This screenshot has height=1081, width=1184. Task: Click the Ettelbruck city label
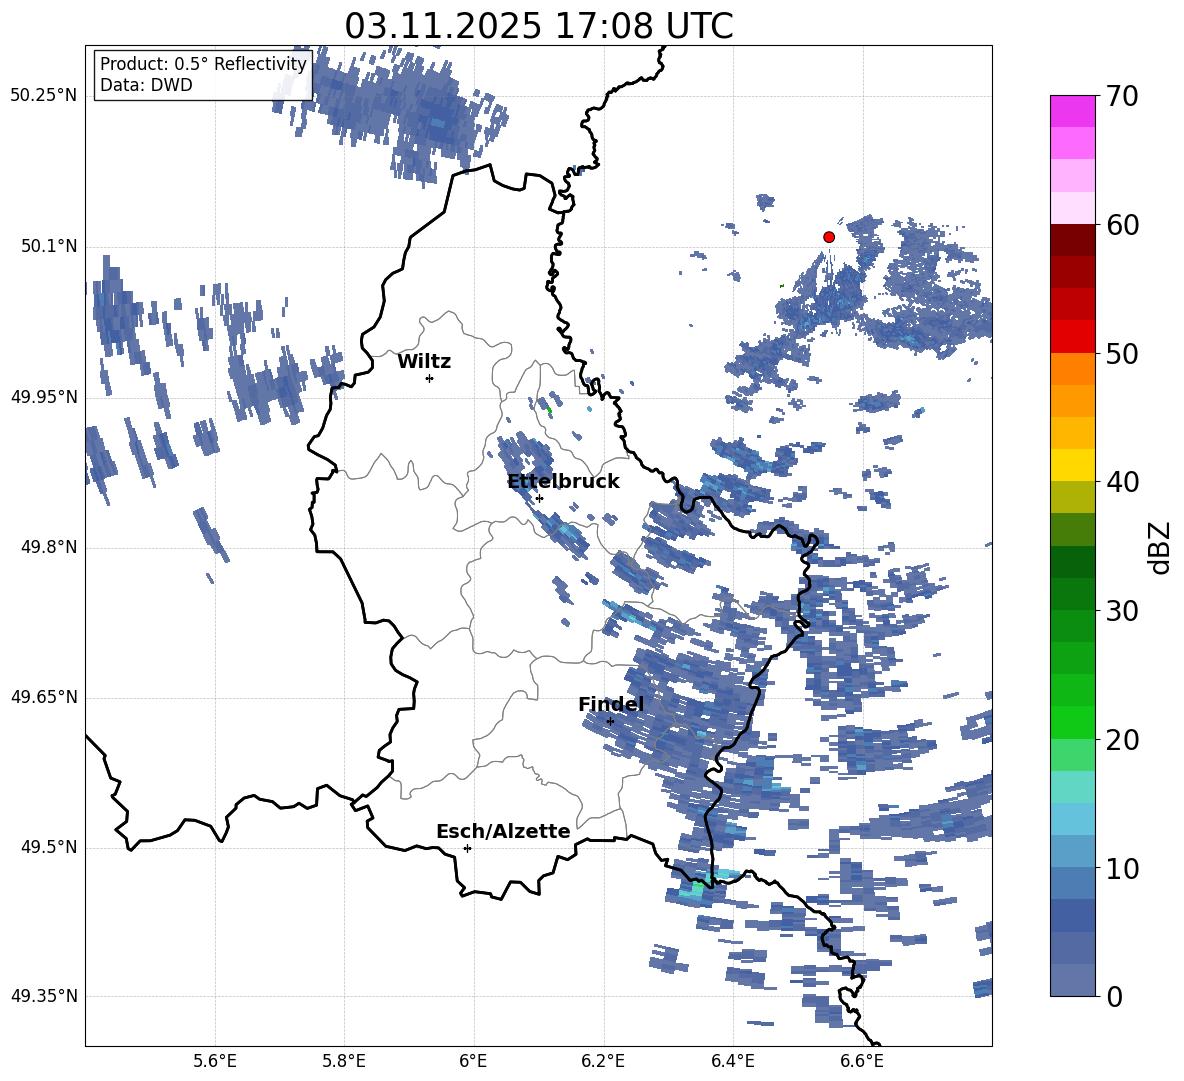pos(563,482)
